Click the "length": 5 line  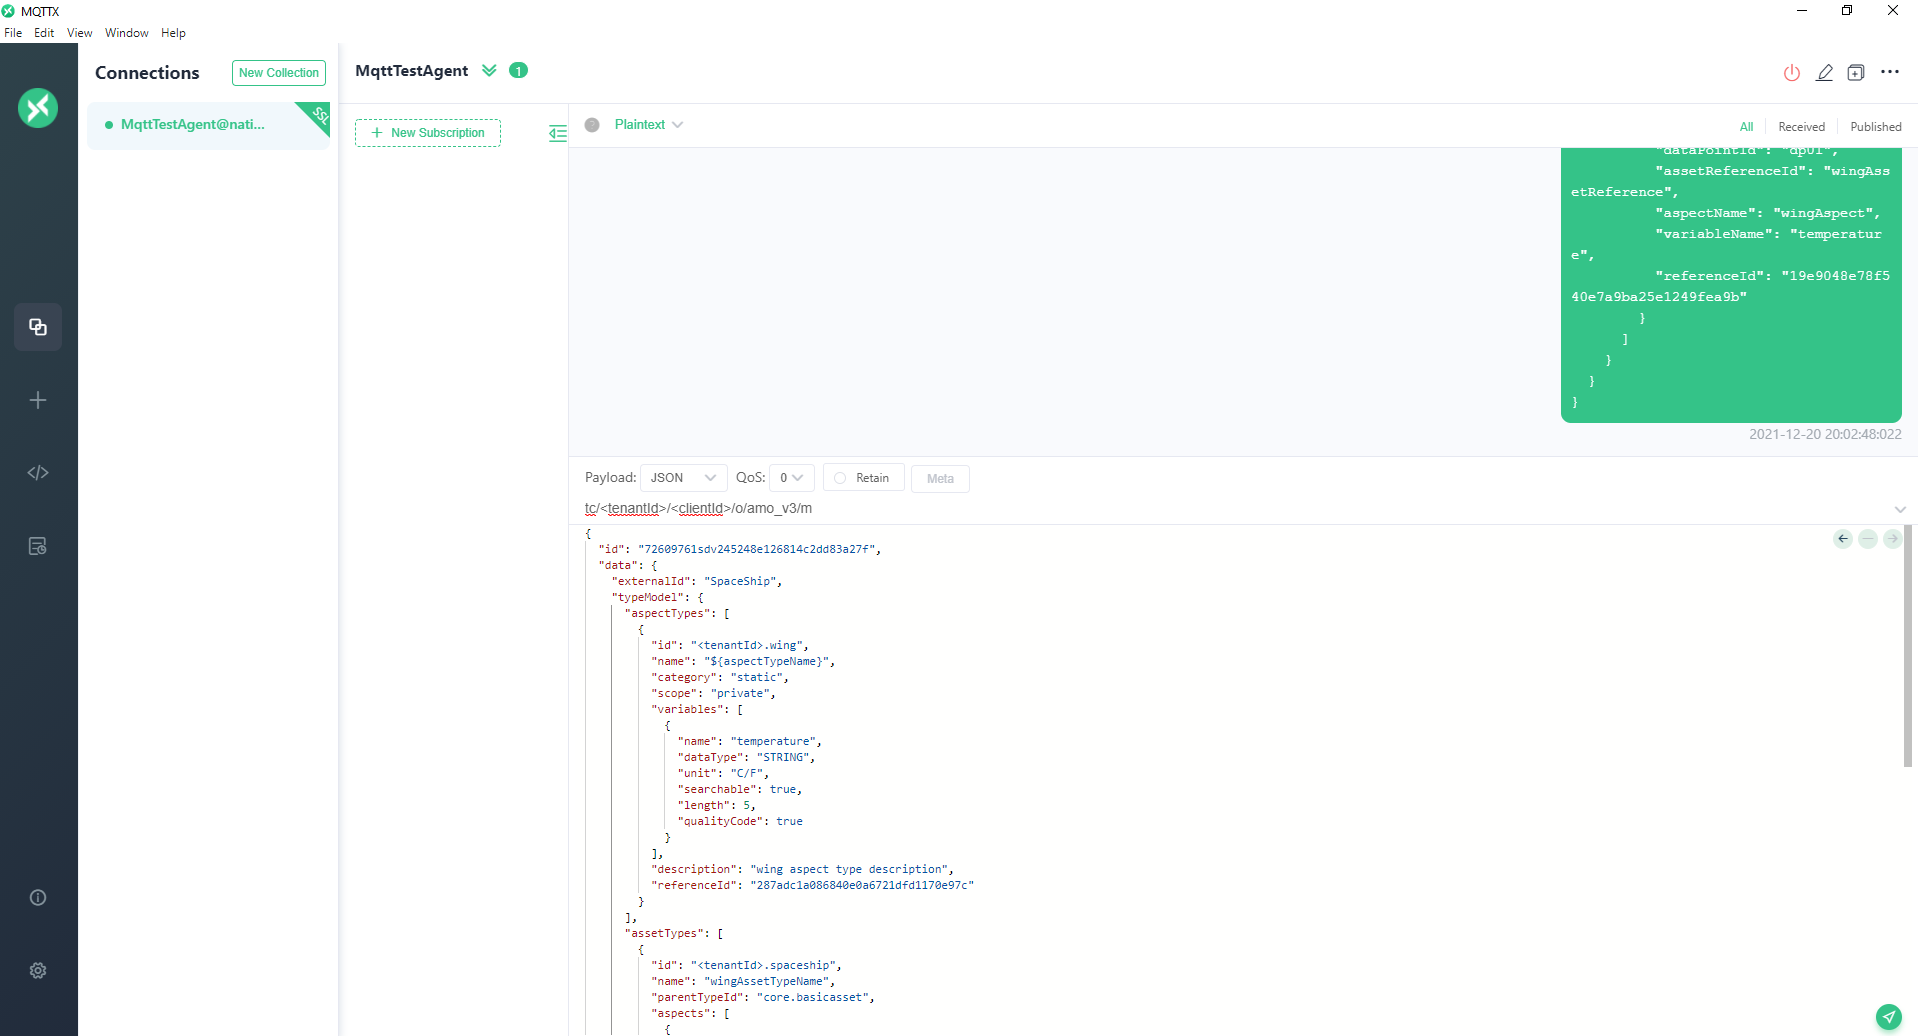click(x=716, y=805)
